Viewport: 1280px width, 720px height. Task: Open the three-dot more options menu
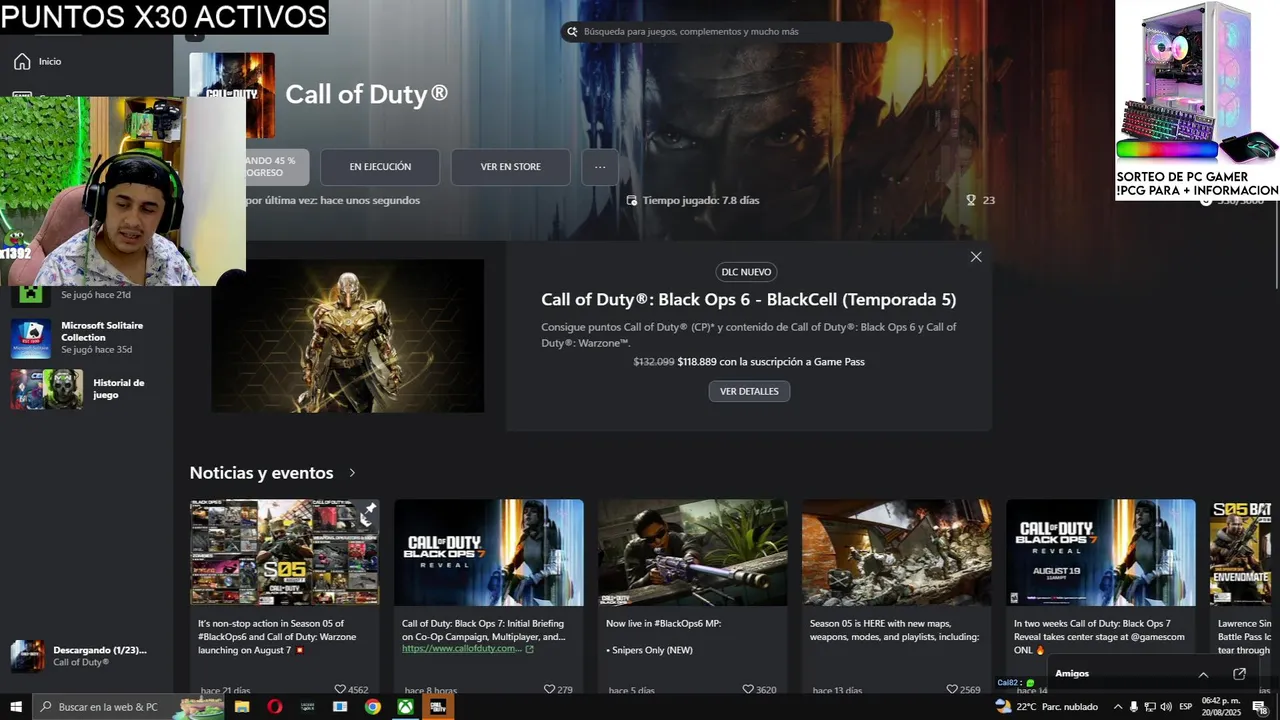tap(600, 167)
